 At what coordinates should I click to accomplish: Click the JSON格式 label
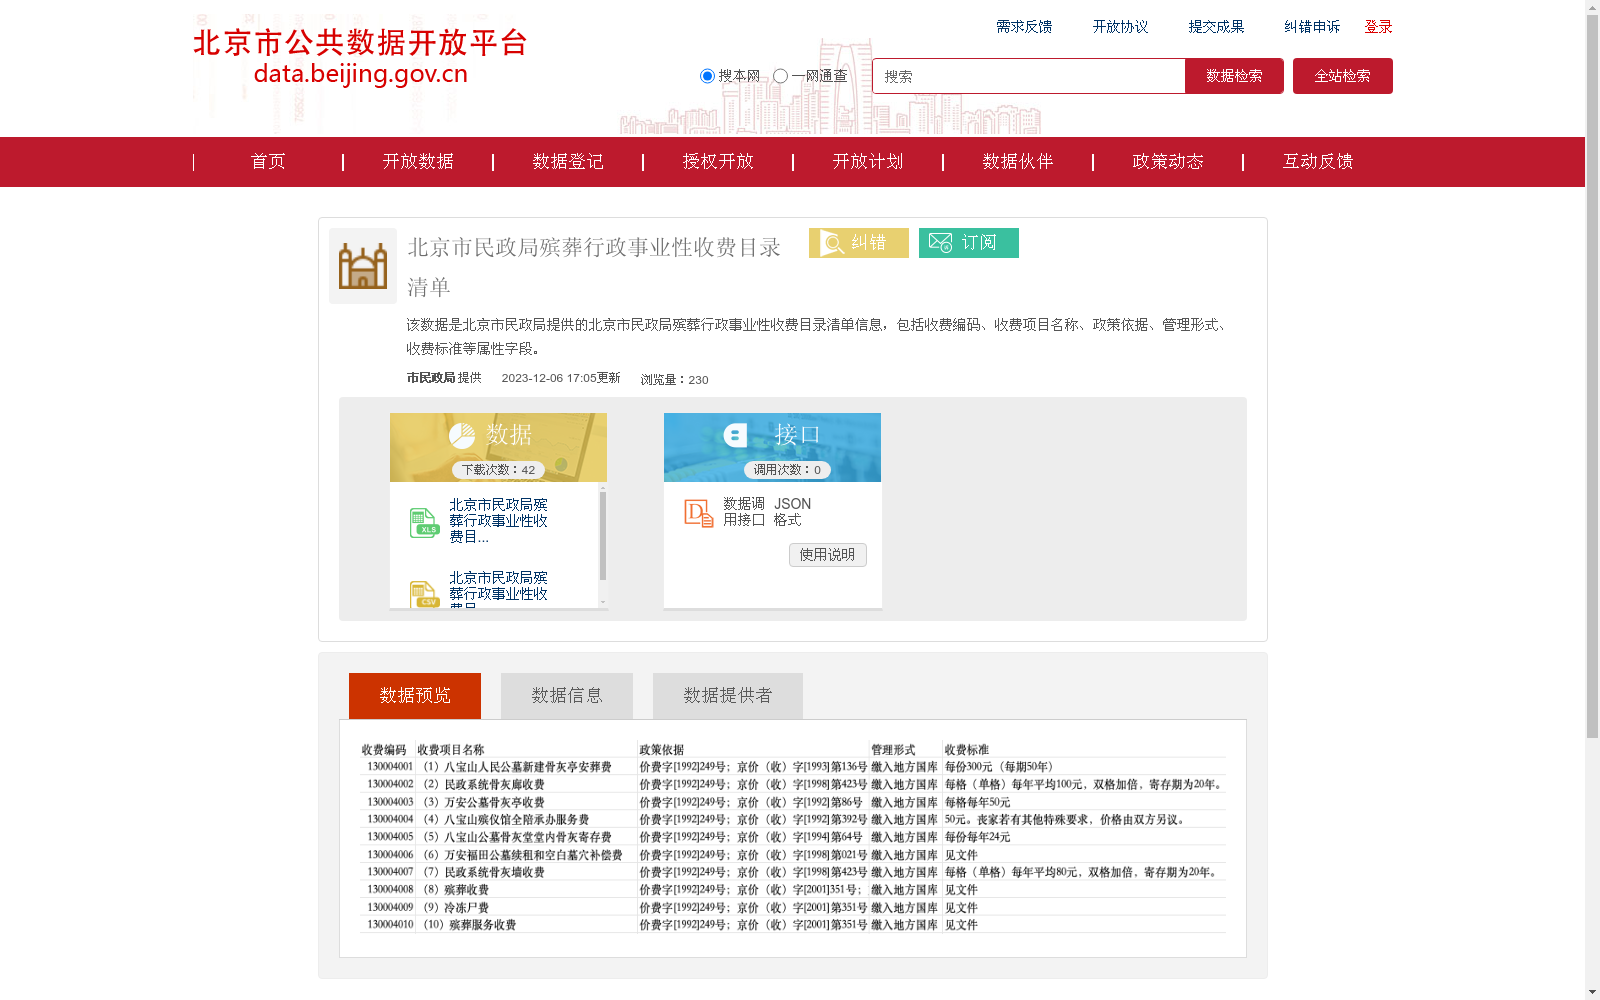(x=792, y=512)
